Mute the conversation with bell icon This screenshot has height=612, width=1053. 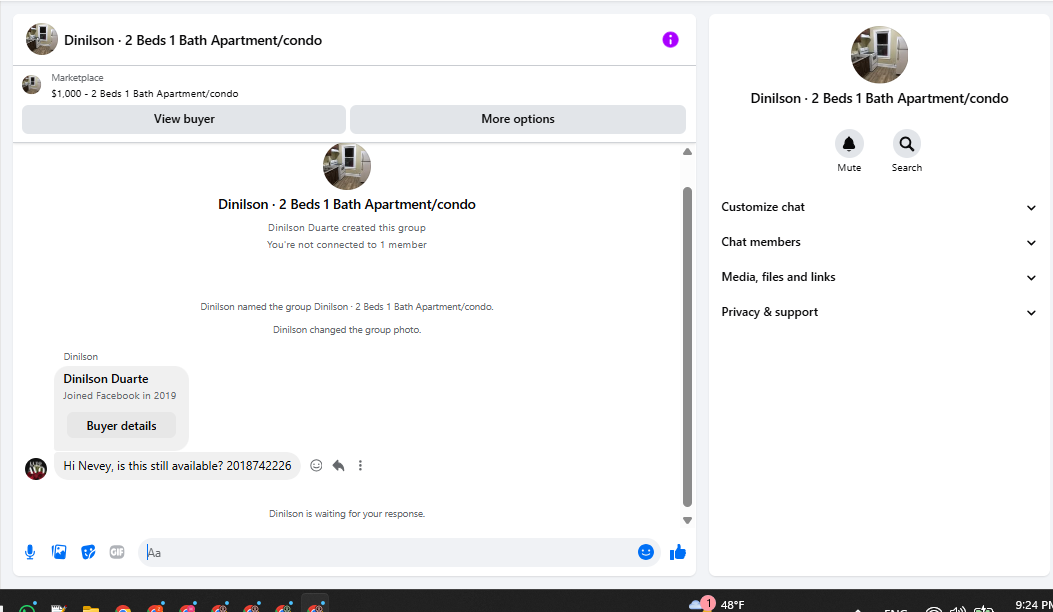[x=849, y=144]
